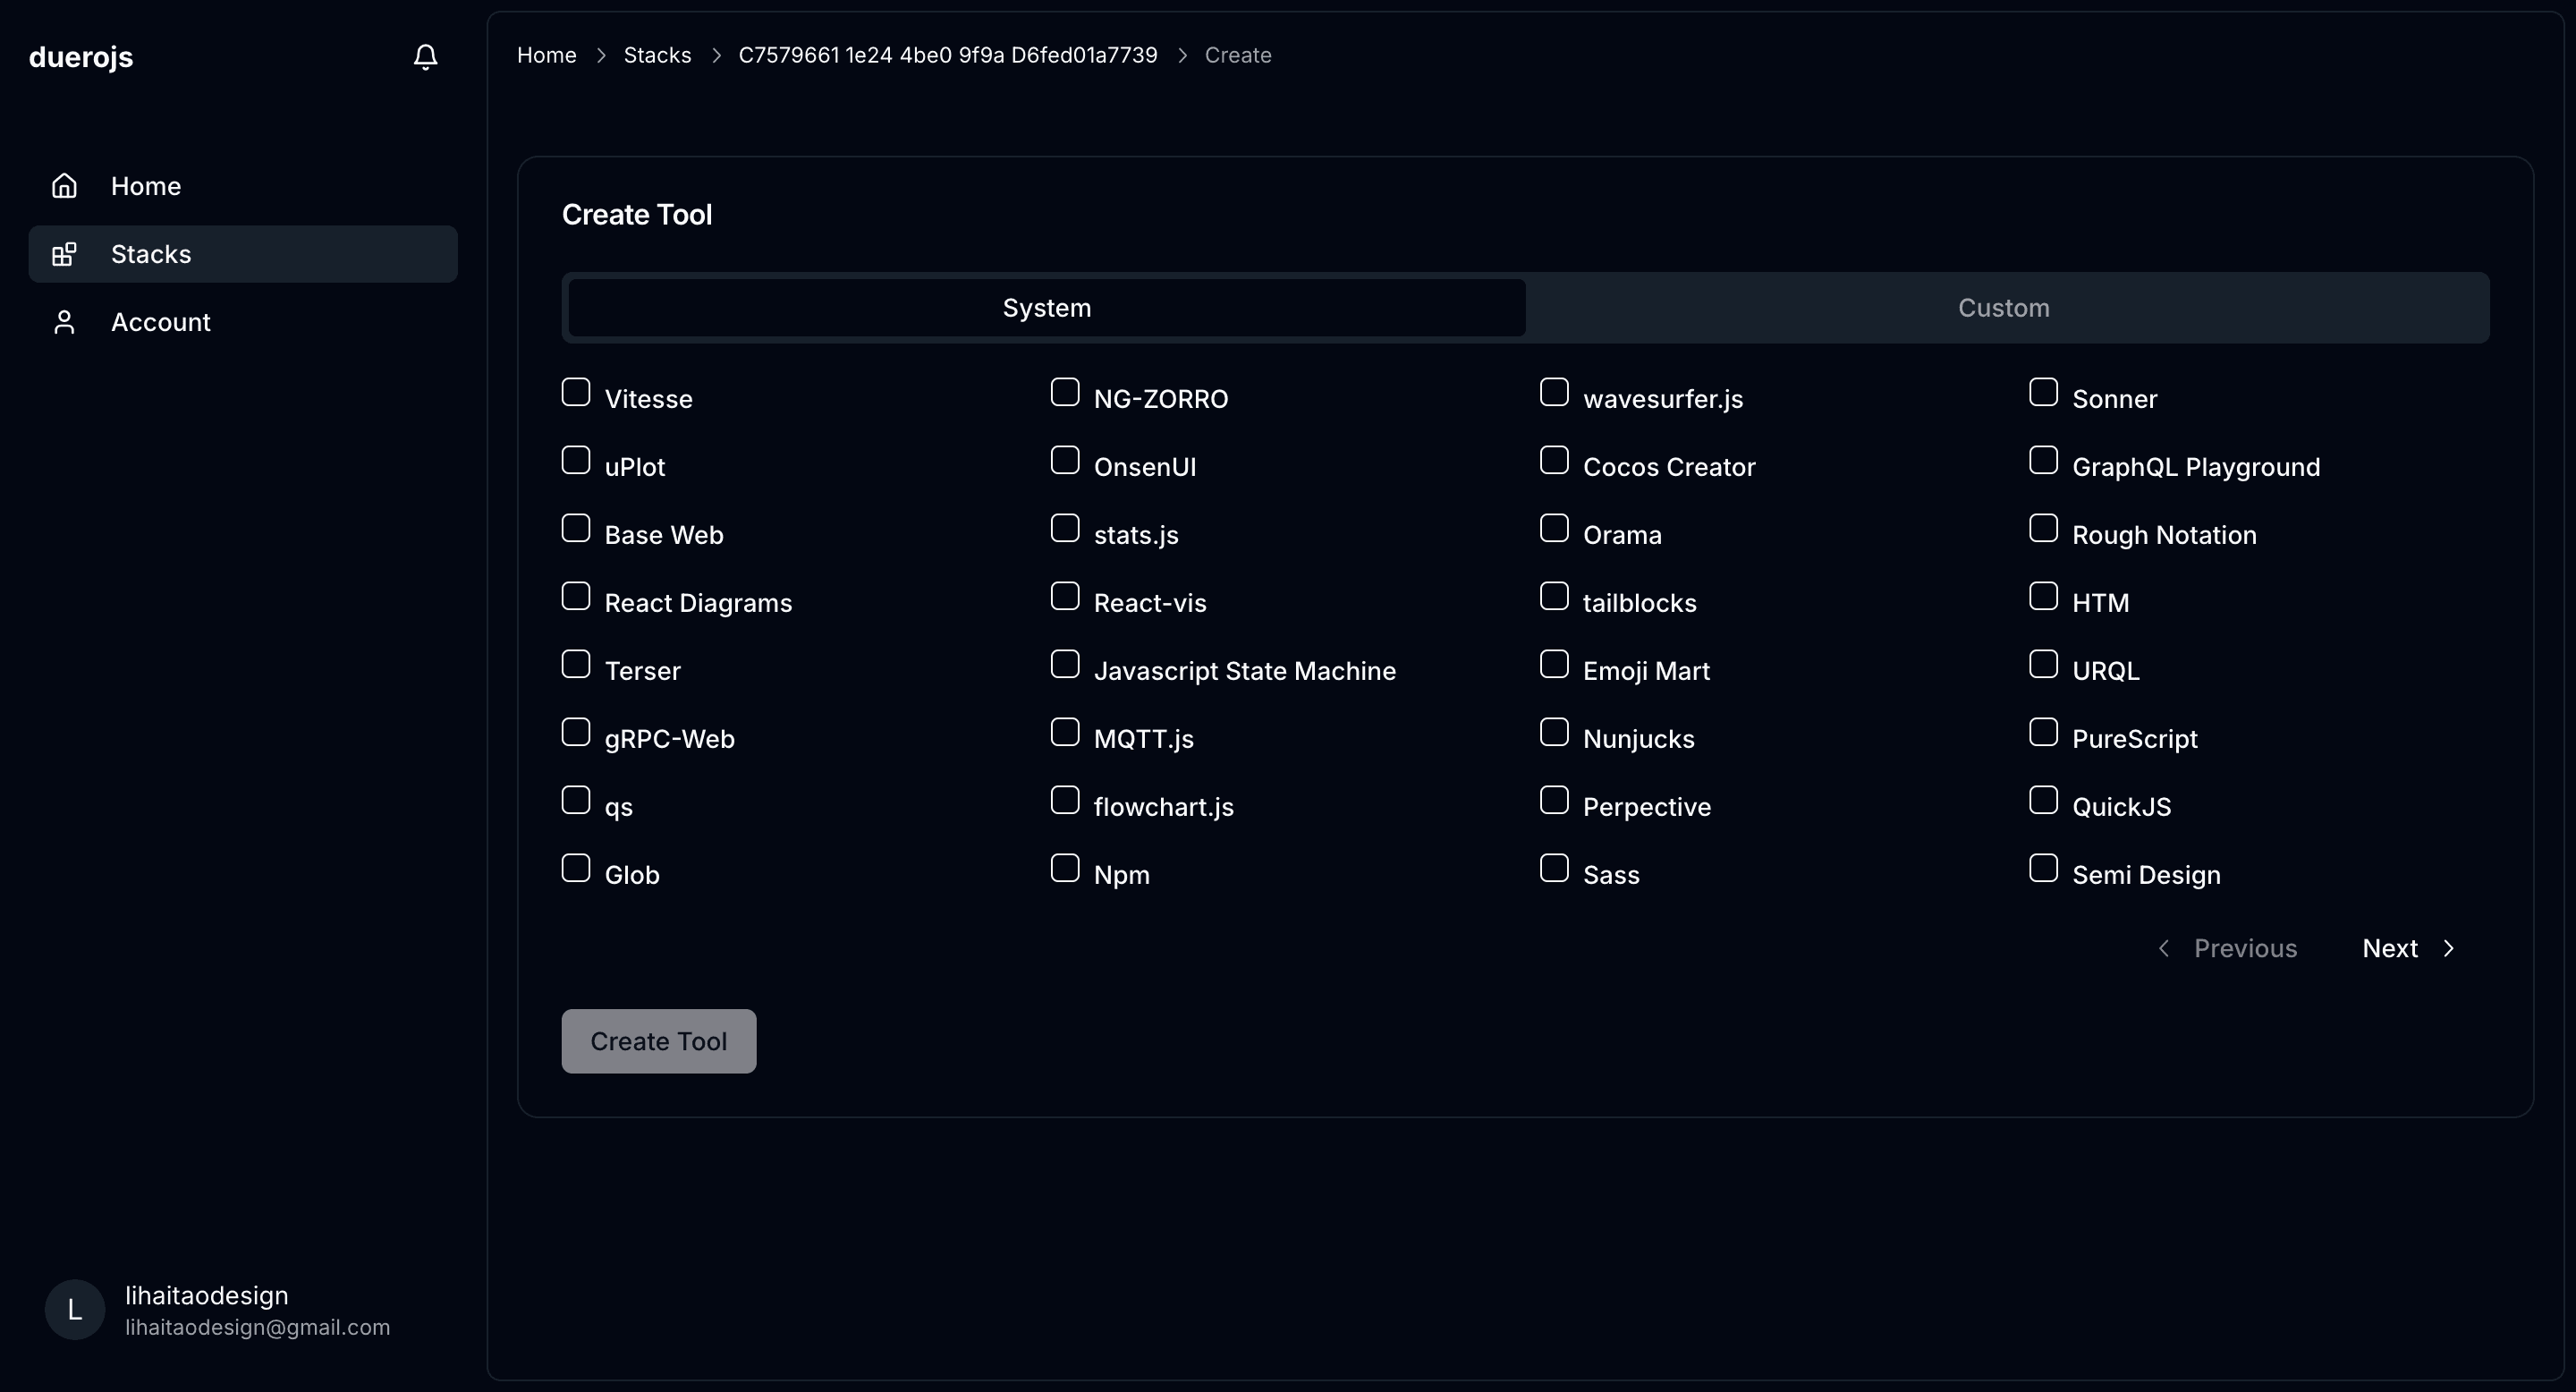Check the QuickJS checkbox
Viewport: 2576px width, 1392px height.
pyautogui.click(x=2043, y=800)
